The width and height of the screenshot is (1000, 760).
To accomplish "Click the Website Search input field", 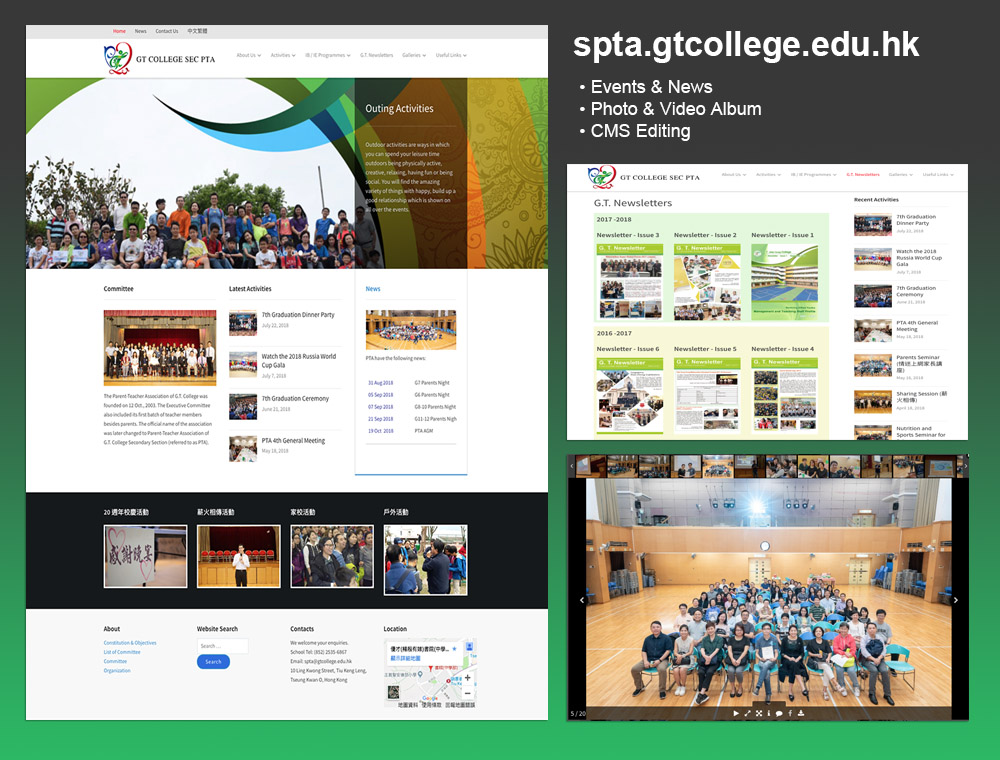I will click(223, 646).
